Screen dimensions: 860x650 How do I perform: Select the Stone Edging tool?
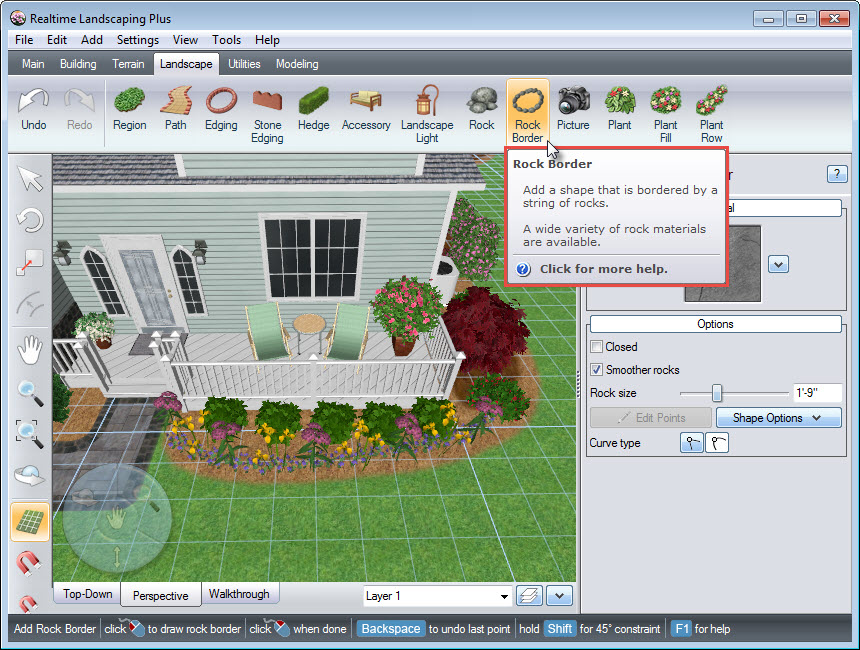[267, 115]
